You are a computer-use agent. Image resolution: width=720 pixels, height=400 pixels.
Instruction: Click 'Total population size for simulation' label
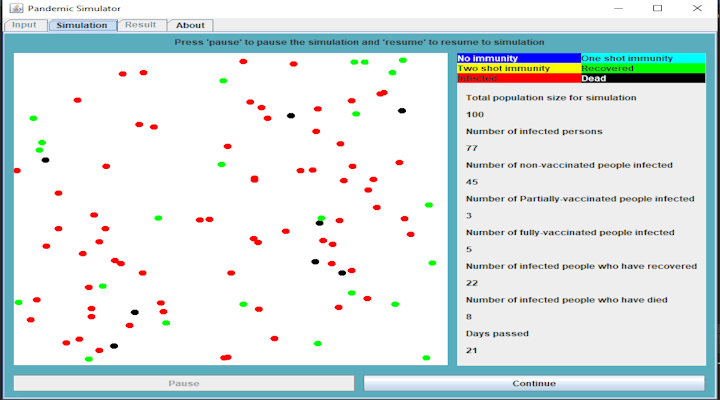(551, 98)
